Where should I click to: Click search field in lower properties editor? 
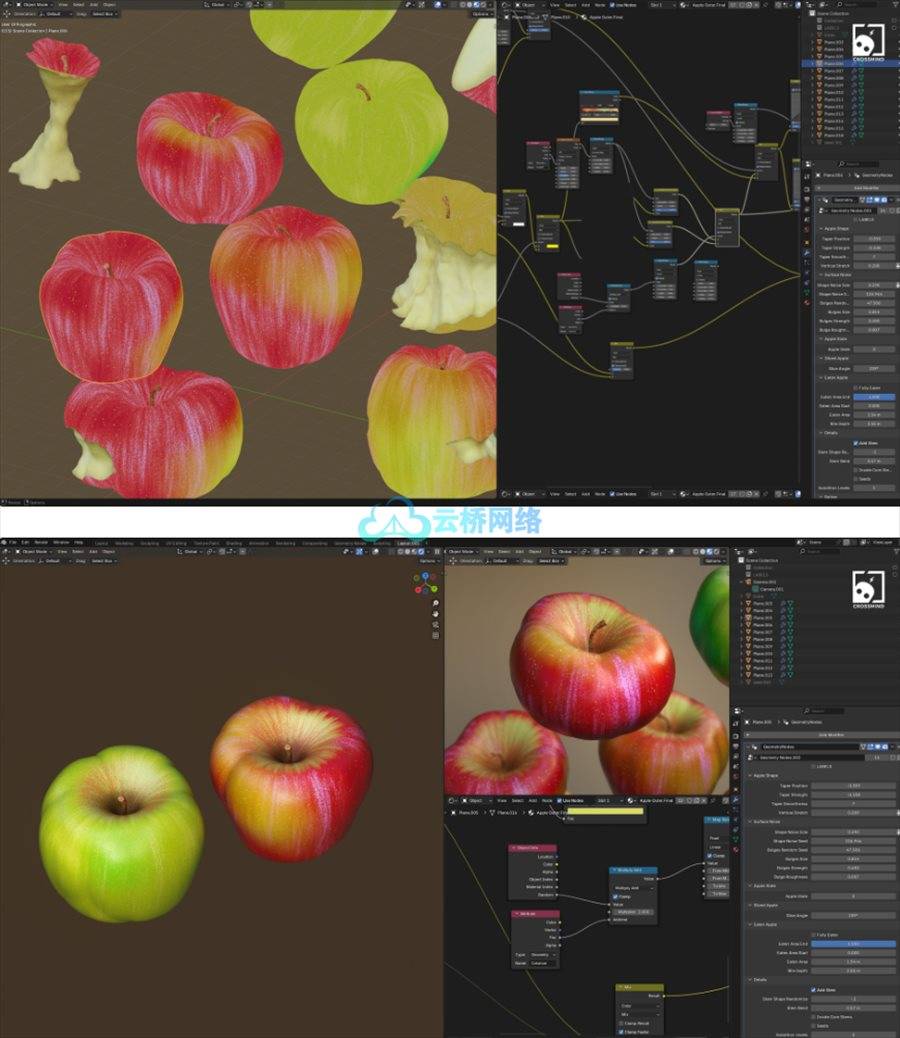(824, 711)
